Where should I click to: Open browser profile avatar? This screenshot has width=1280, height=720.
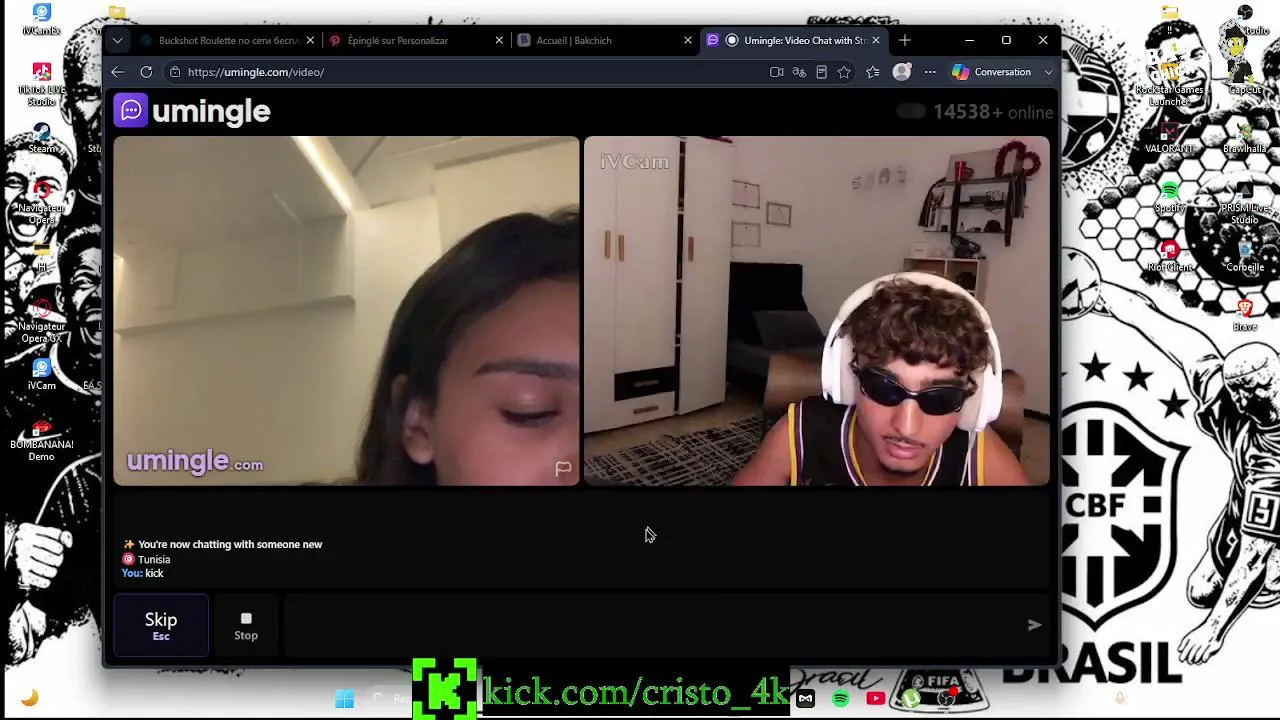[902, 72]
